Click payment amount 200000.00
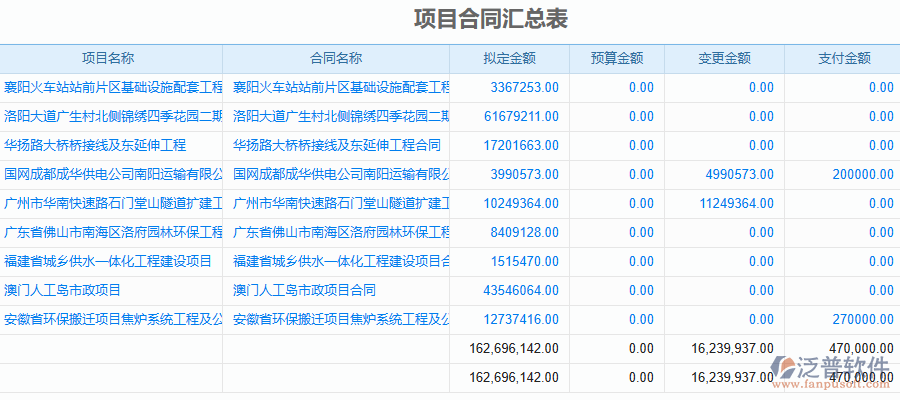The image size is (900, 400). pos(863,174)
